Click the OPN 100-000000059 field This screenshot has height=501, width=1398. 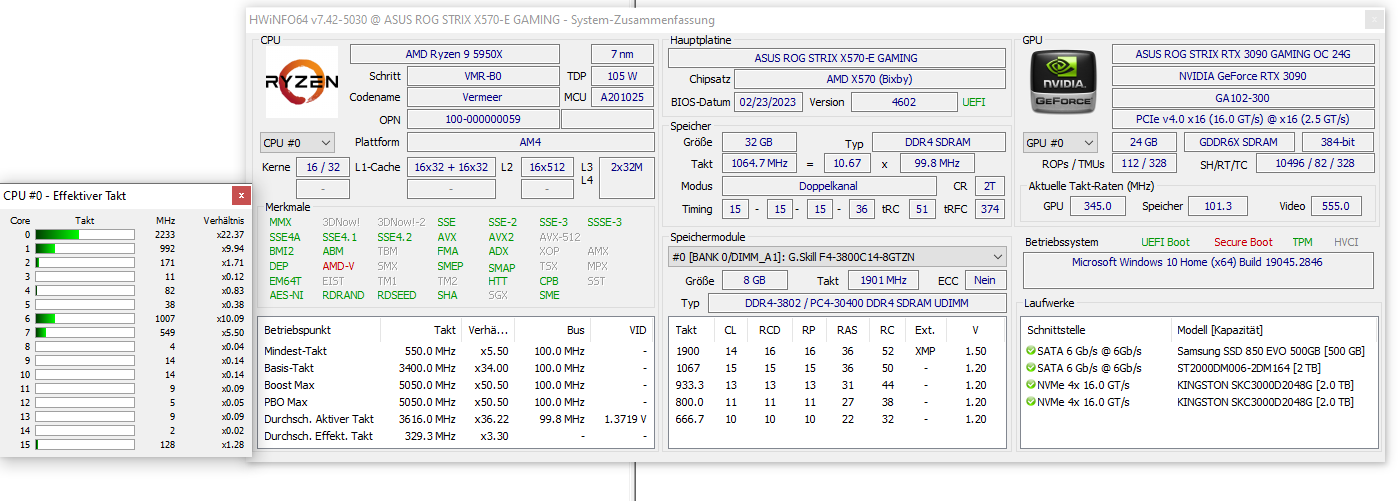click(x=483, y=119)
